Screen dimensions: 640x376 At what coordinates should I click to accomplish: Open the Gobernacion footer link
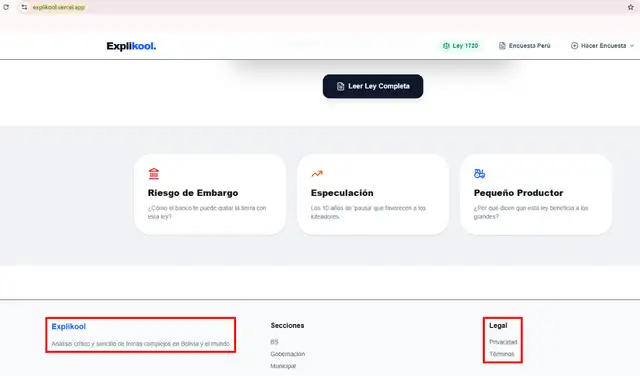tap(288, 354)
